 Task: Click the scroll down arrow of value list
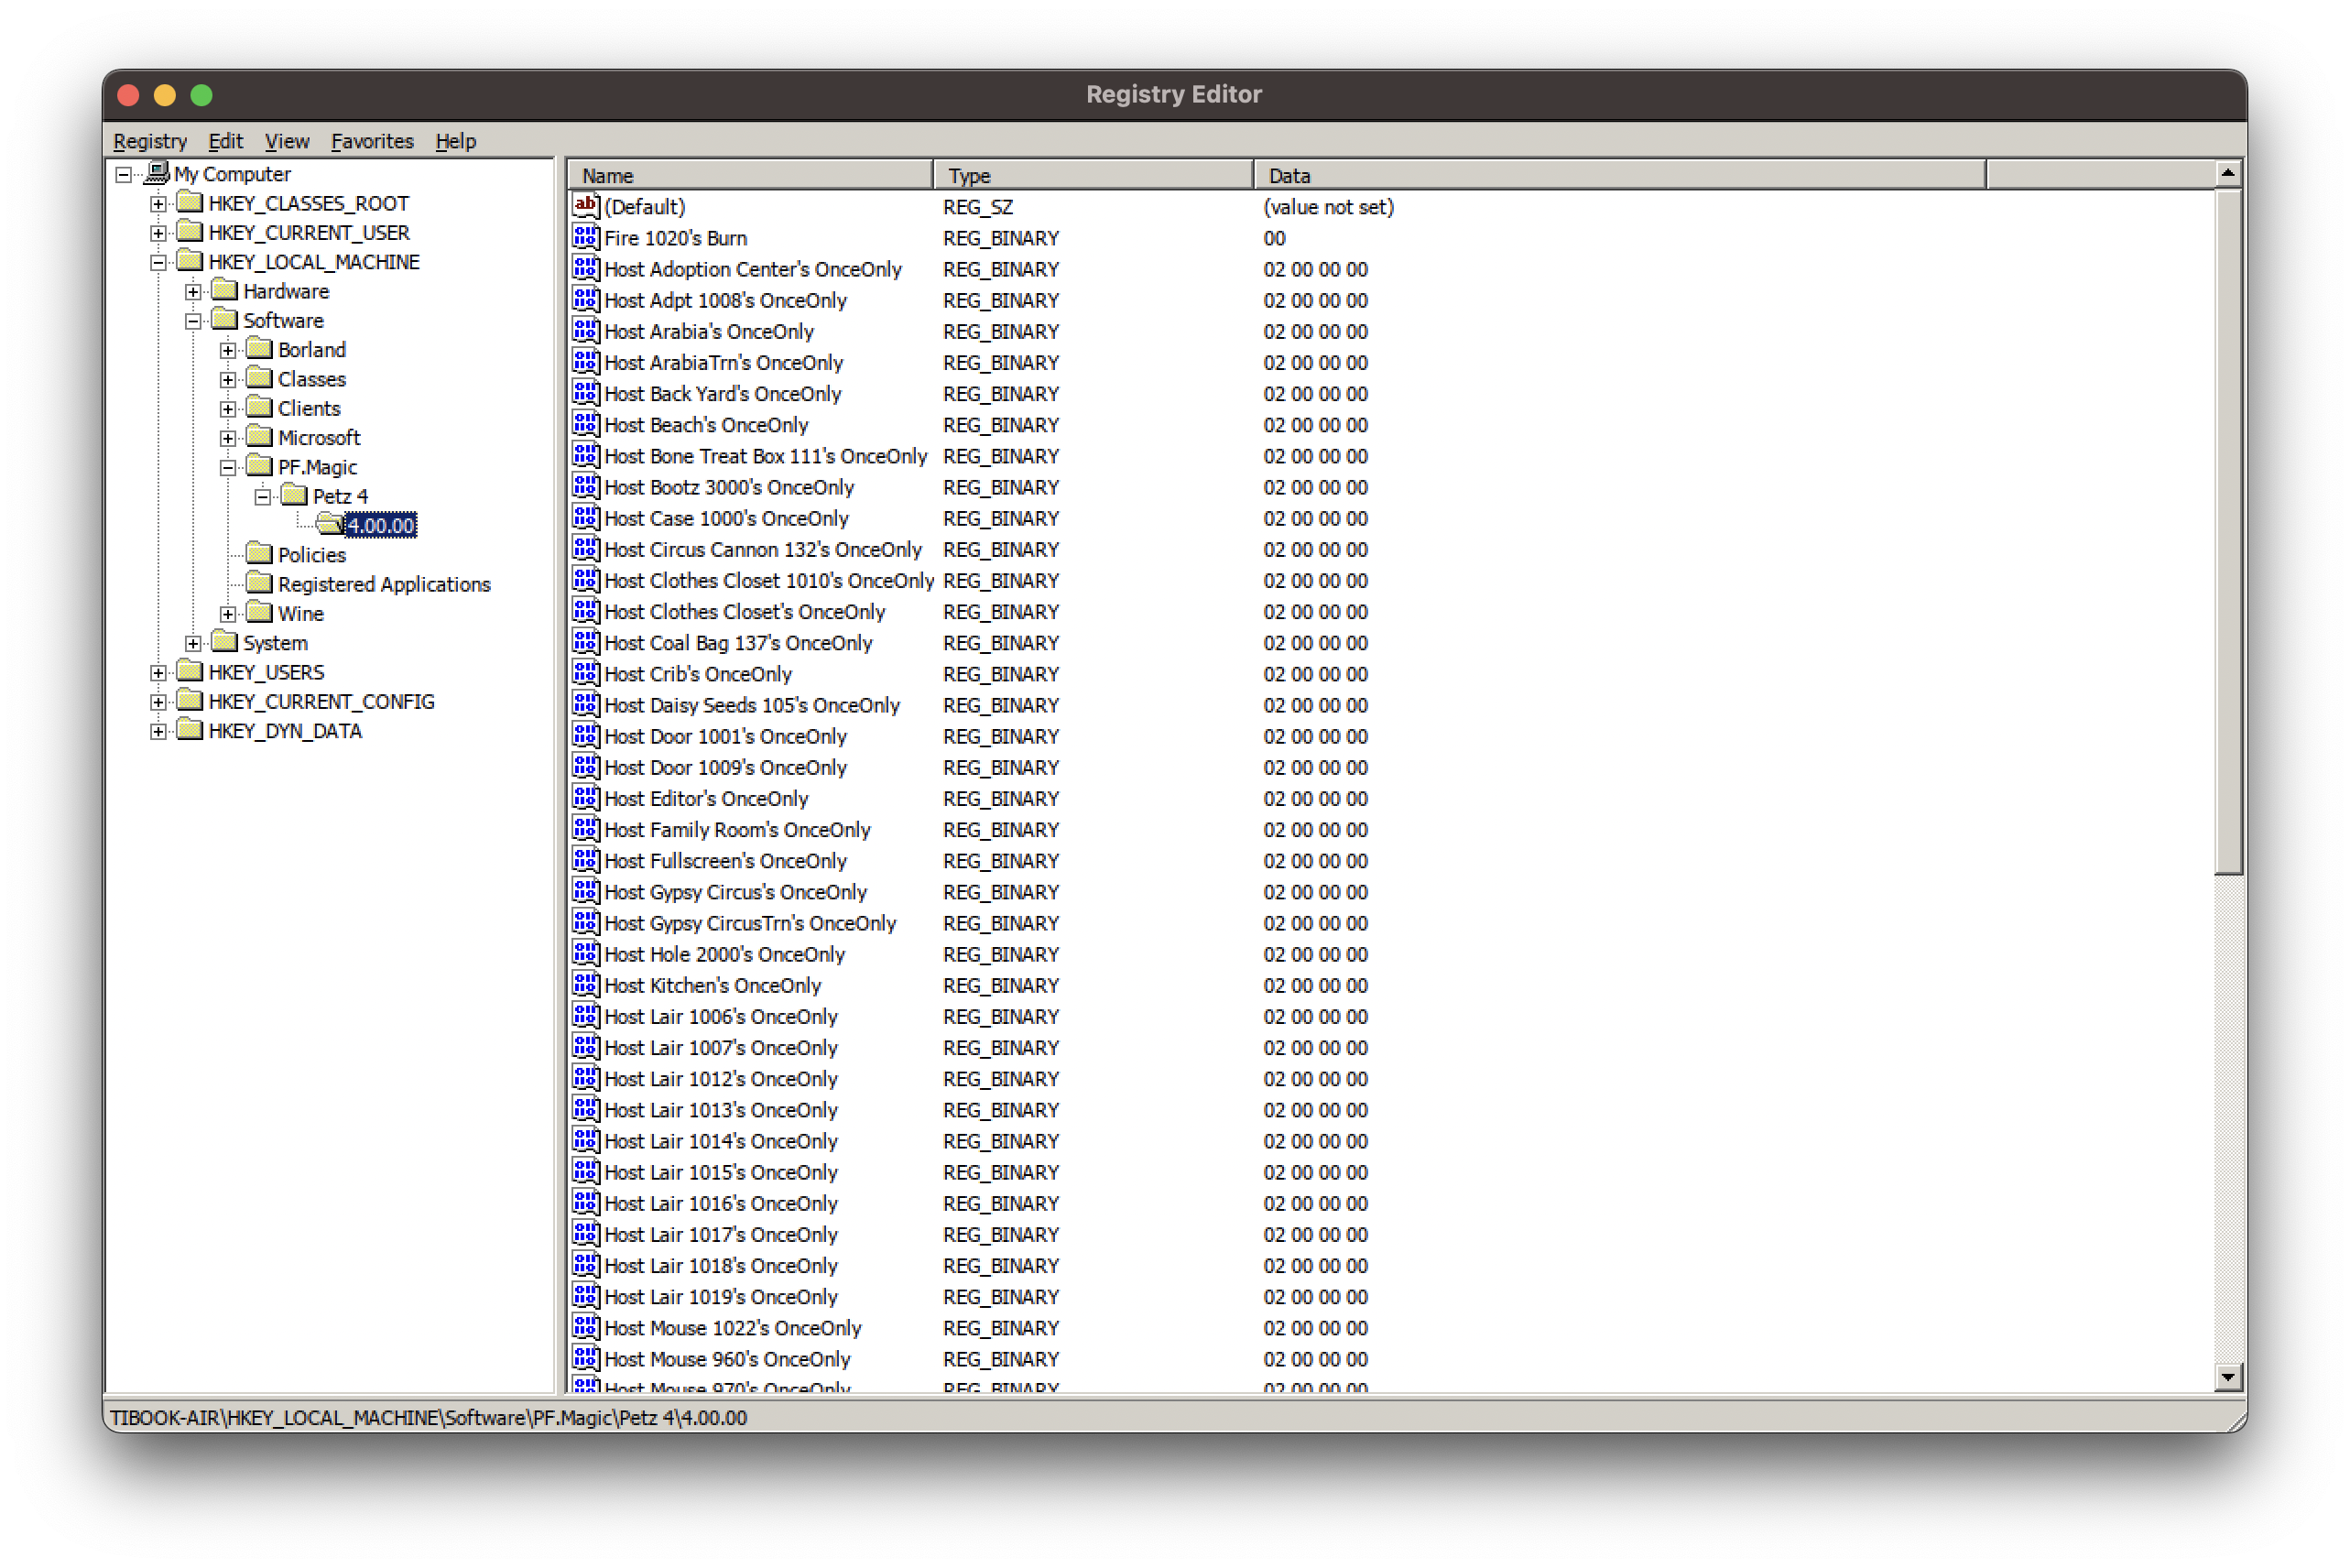click(2227, 1377)
